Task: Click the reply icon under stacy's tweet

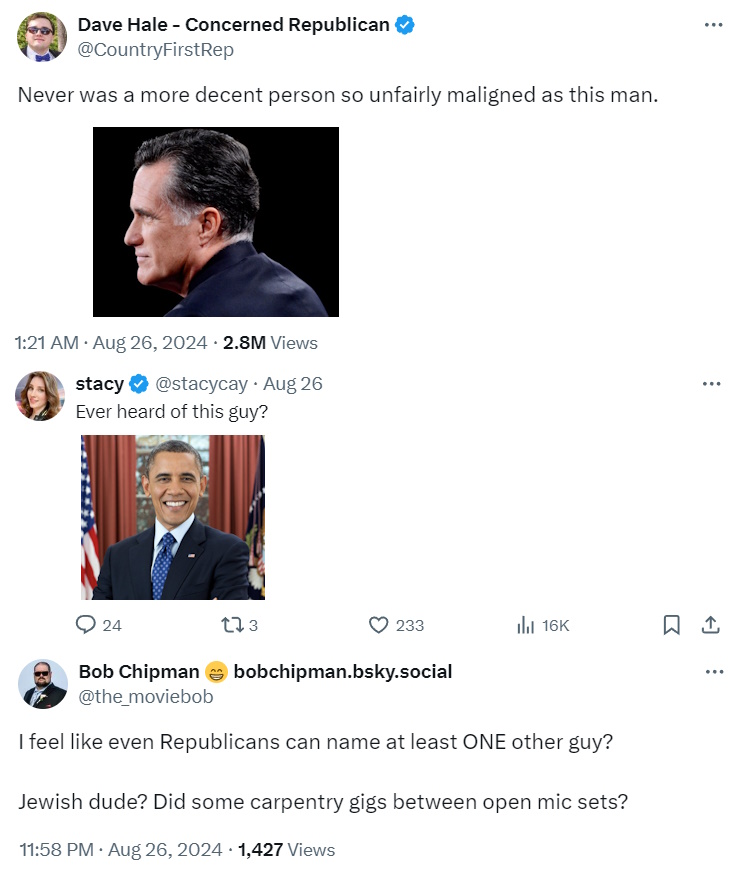Action: click(87, 625)
